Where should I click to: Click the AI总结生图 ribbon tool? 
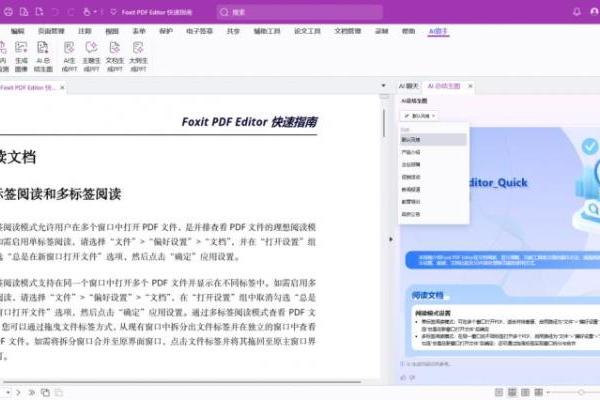pos(43,57)
